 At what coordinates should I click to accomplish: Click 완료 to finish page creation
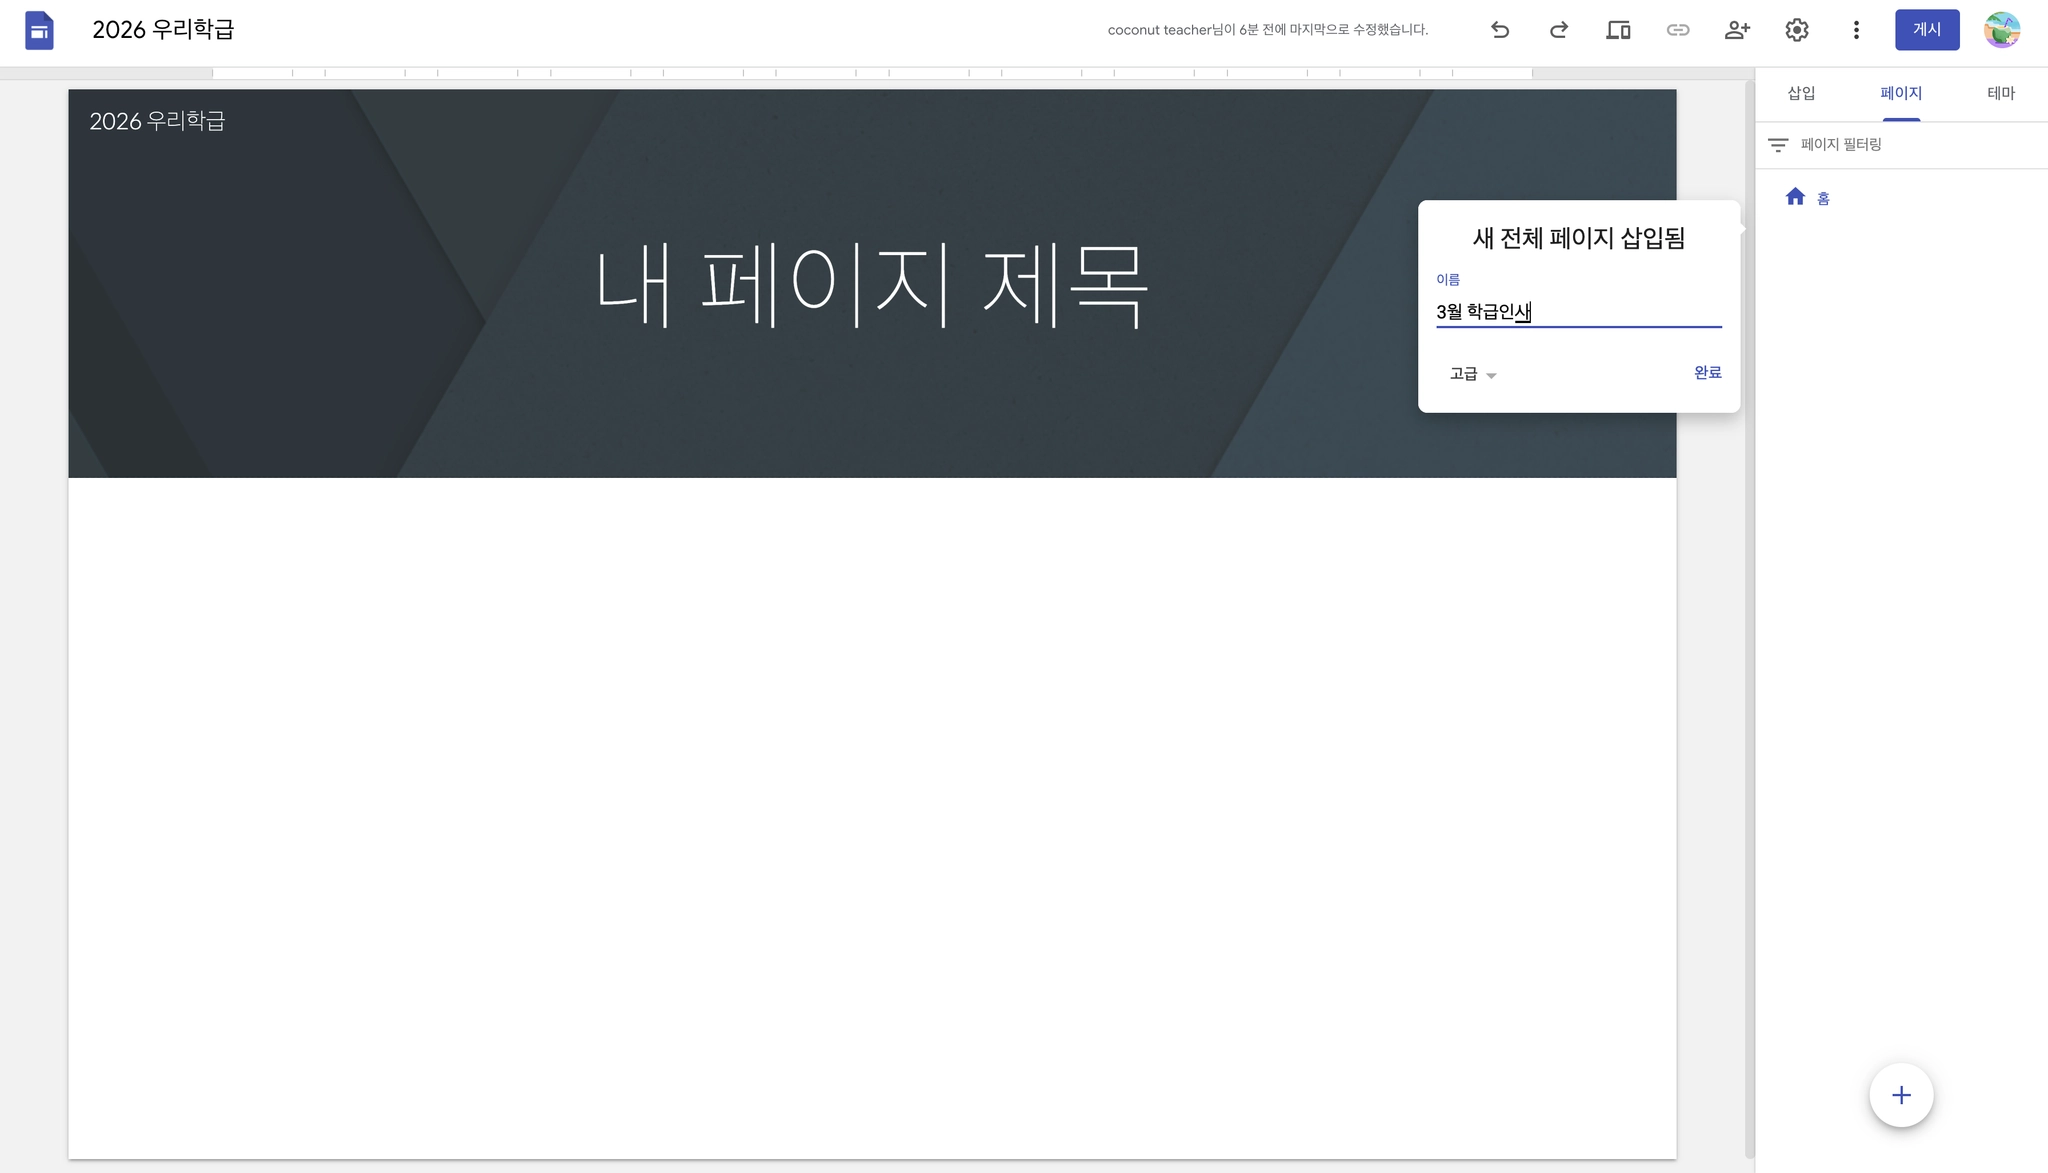pyautogui.click(x=1707, y=373)
